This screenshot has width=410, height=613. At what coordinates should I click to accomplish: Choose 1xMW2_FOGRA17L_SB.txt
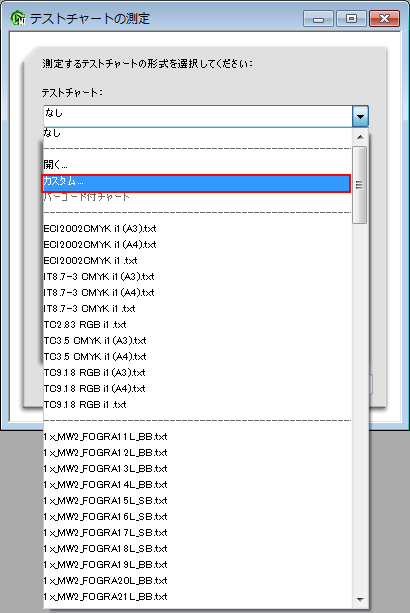197,532
